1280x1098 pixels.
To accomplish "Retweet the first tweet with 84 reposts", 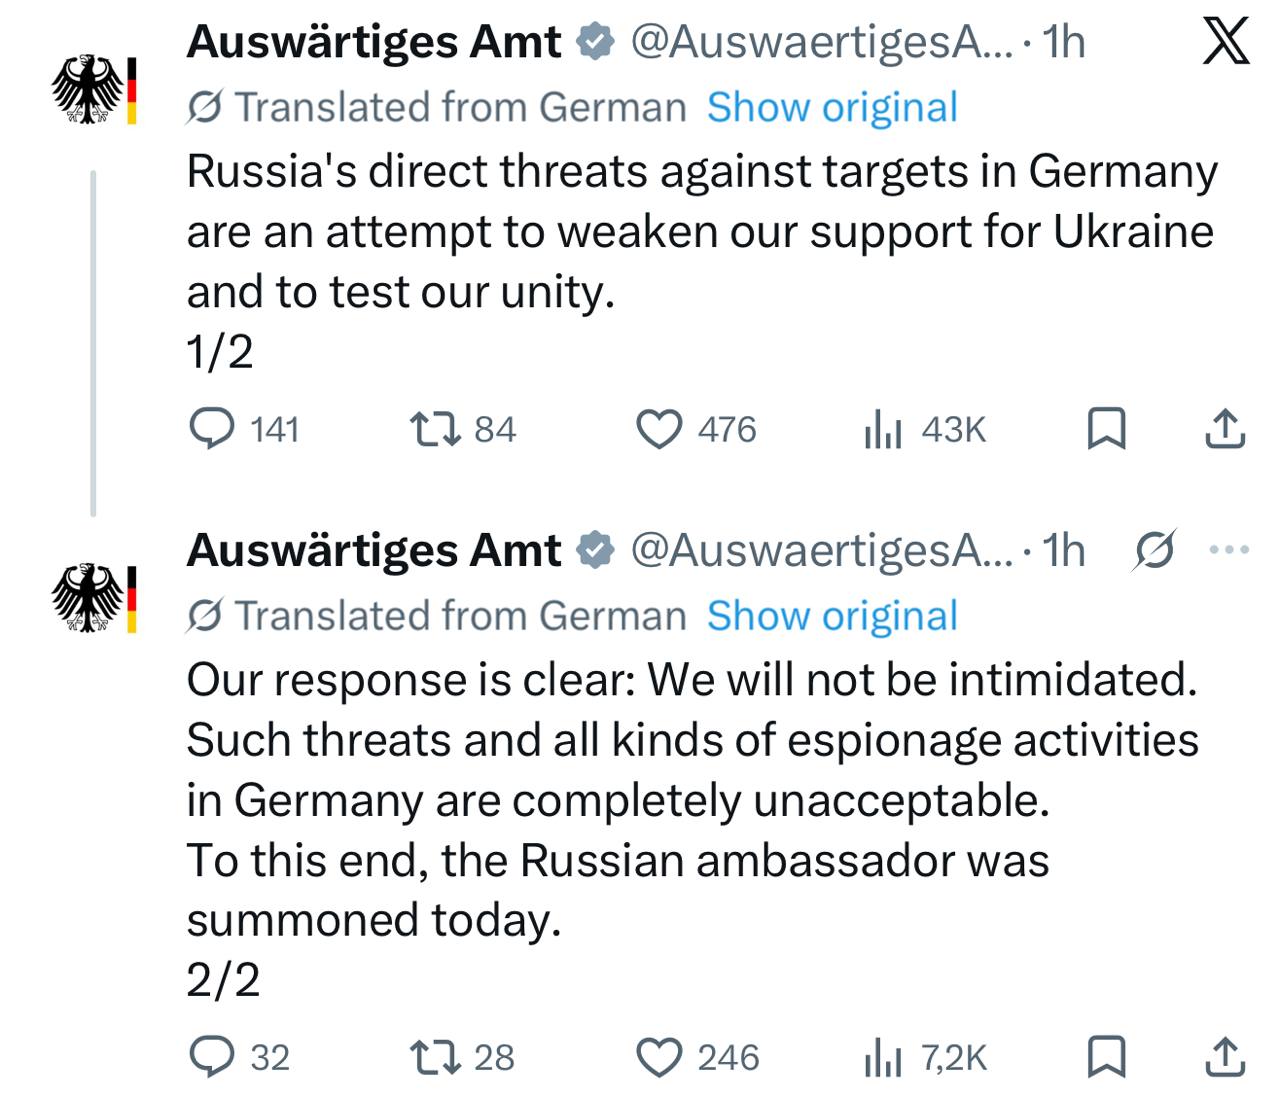I will pos(436,429).
